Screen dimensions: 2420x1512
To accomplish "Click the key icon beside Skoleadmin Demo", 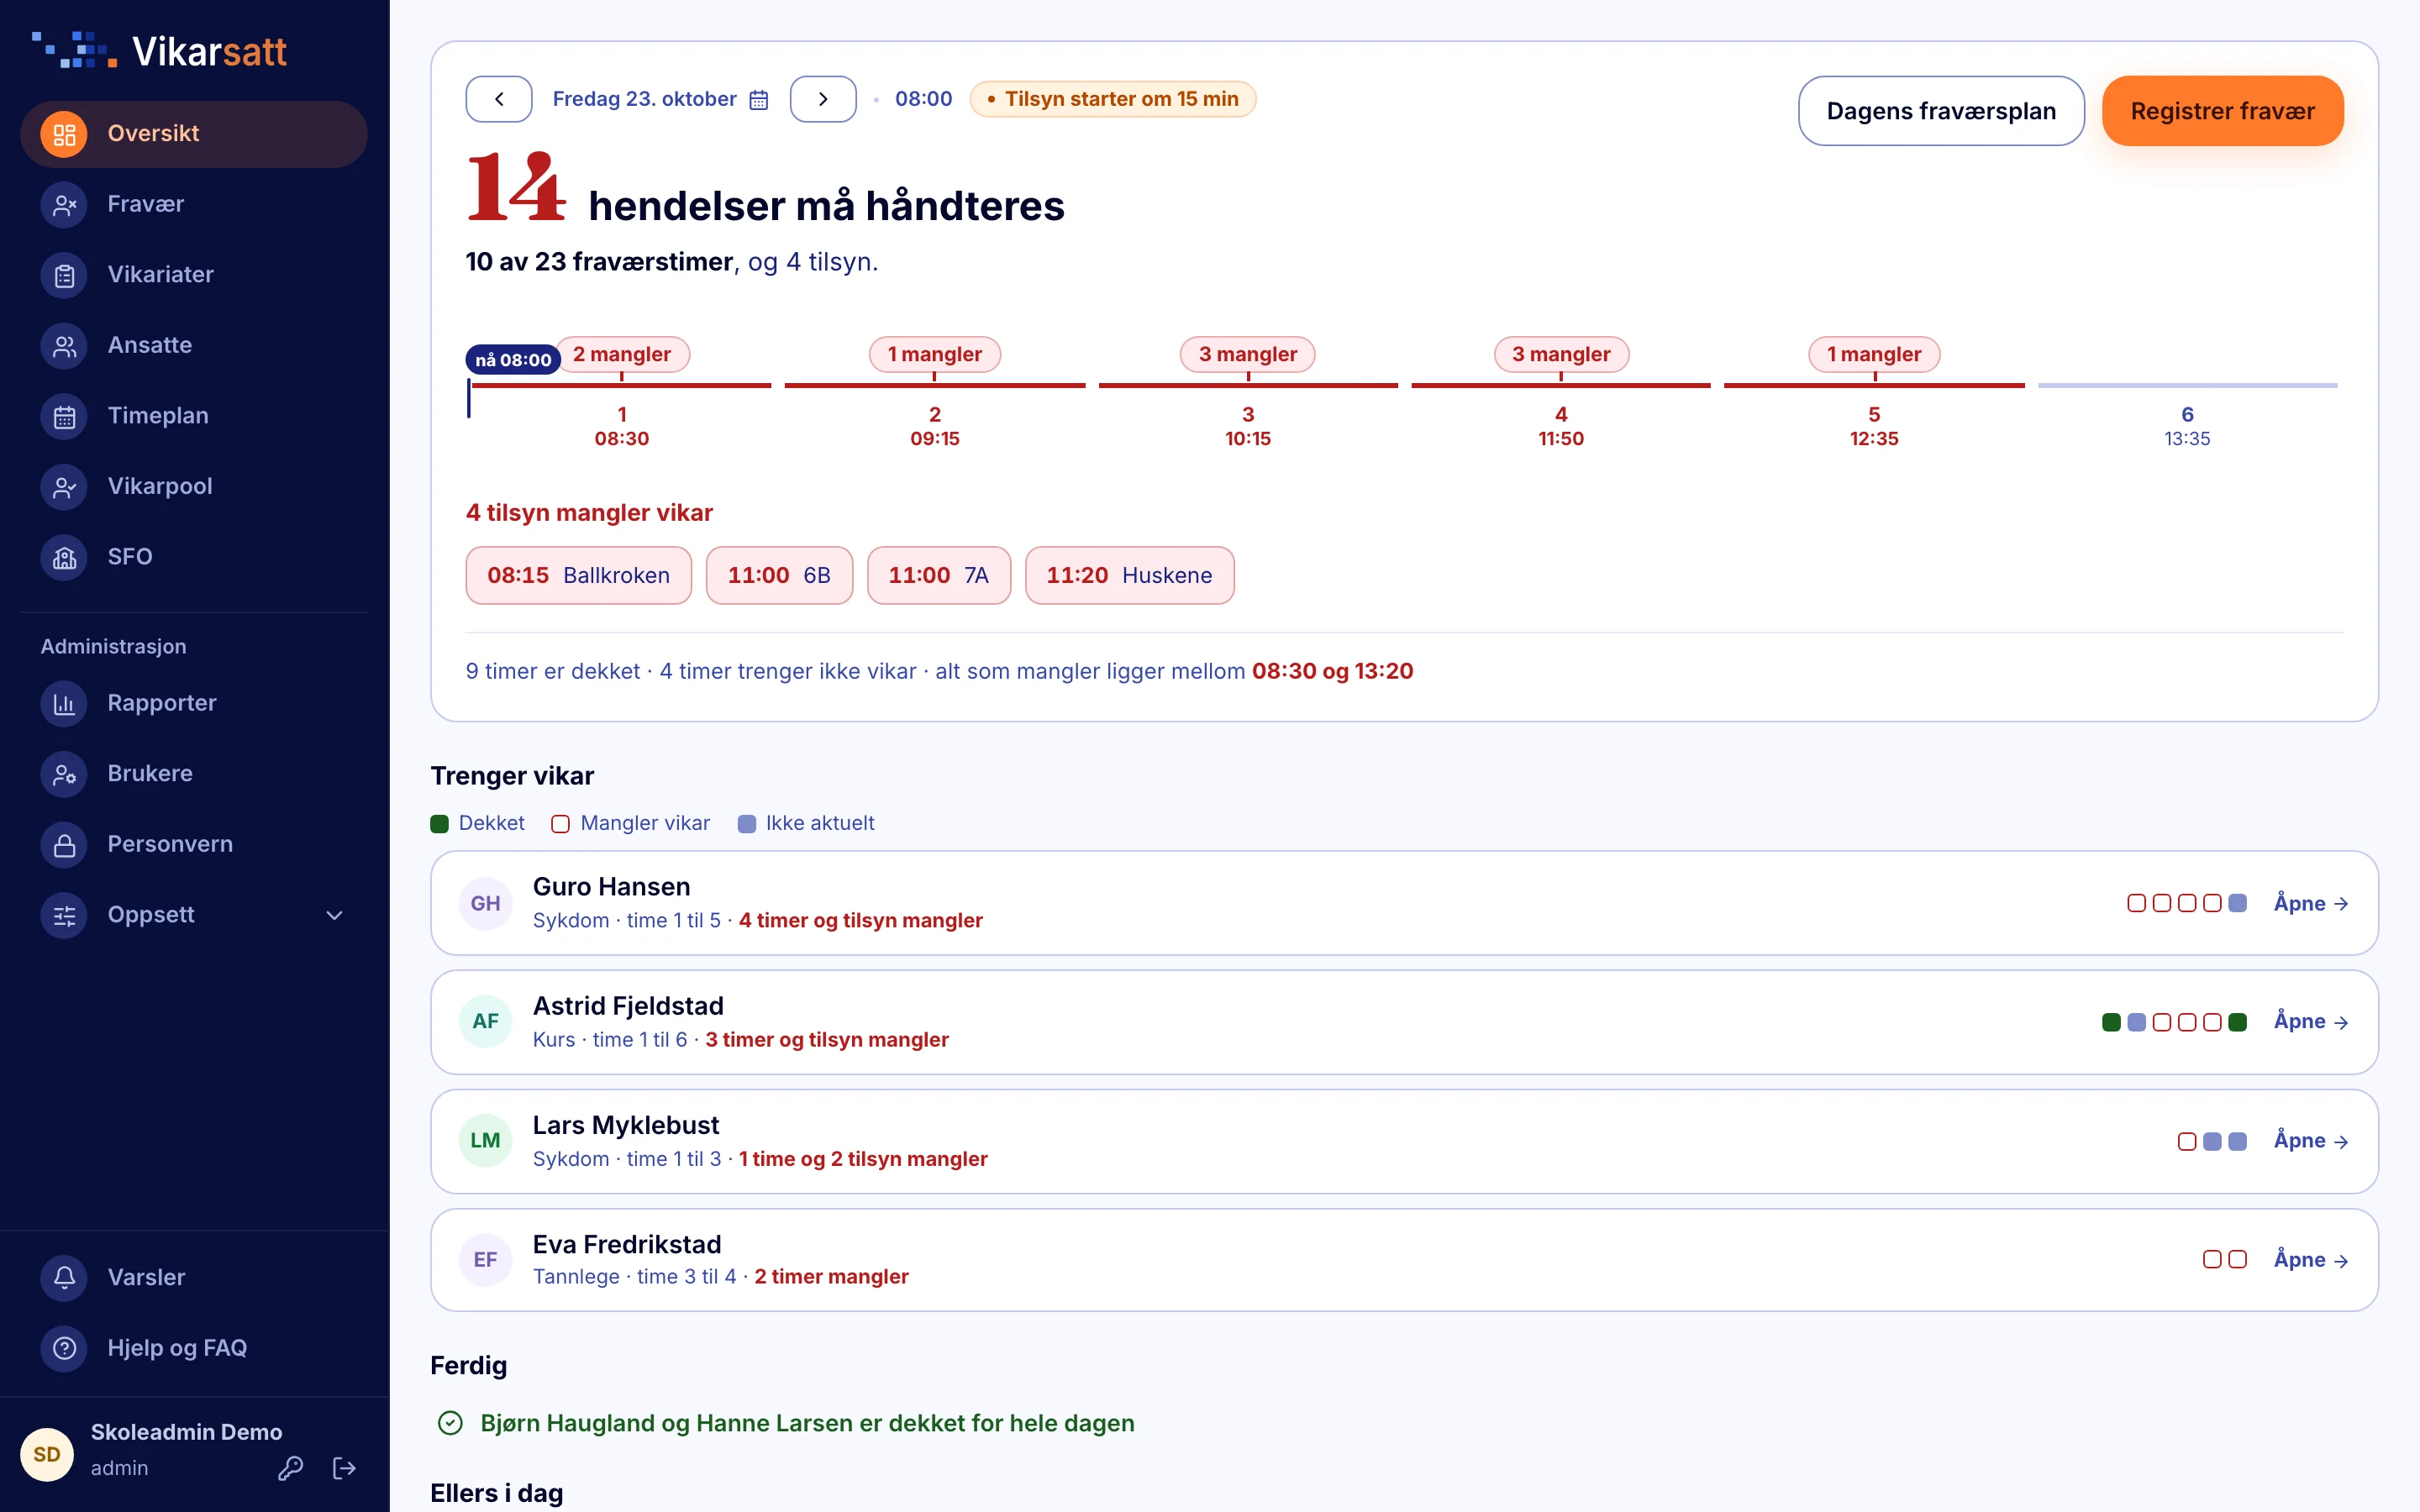I will pos(291,1467).
